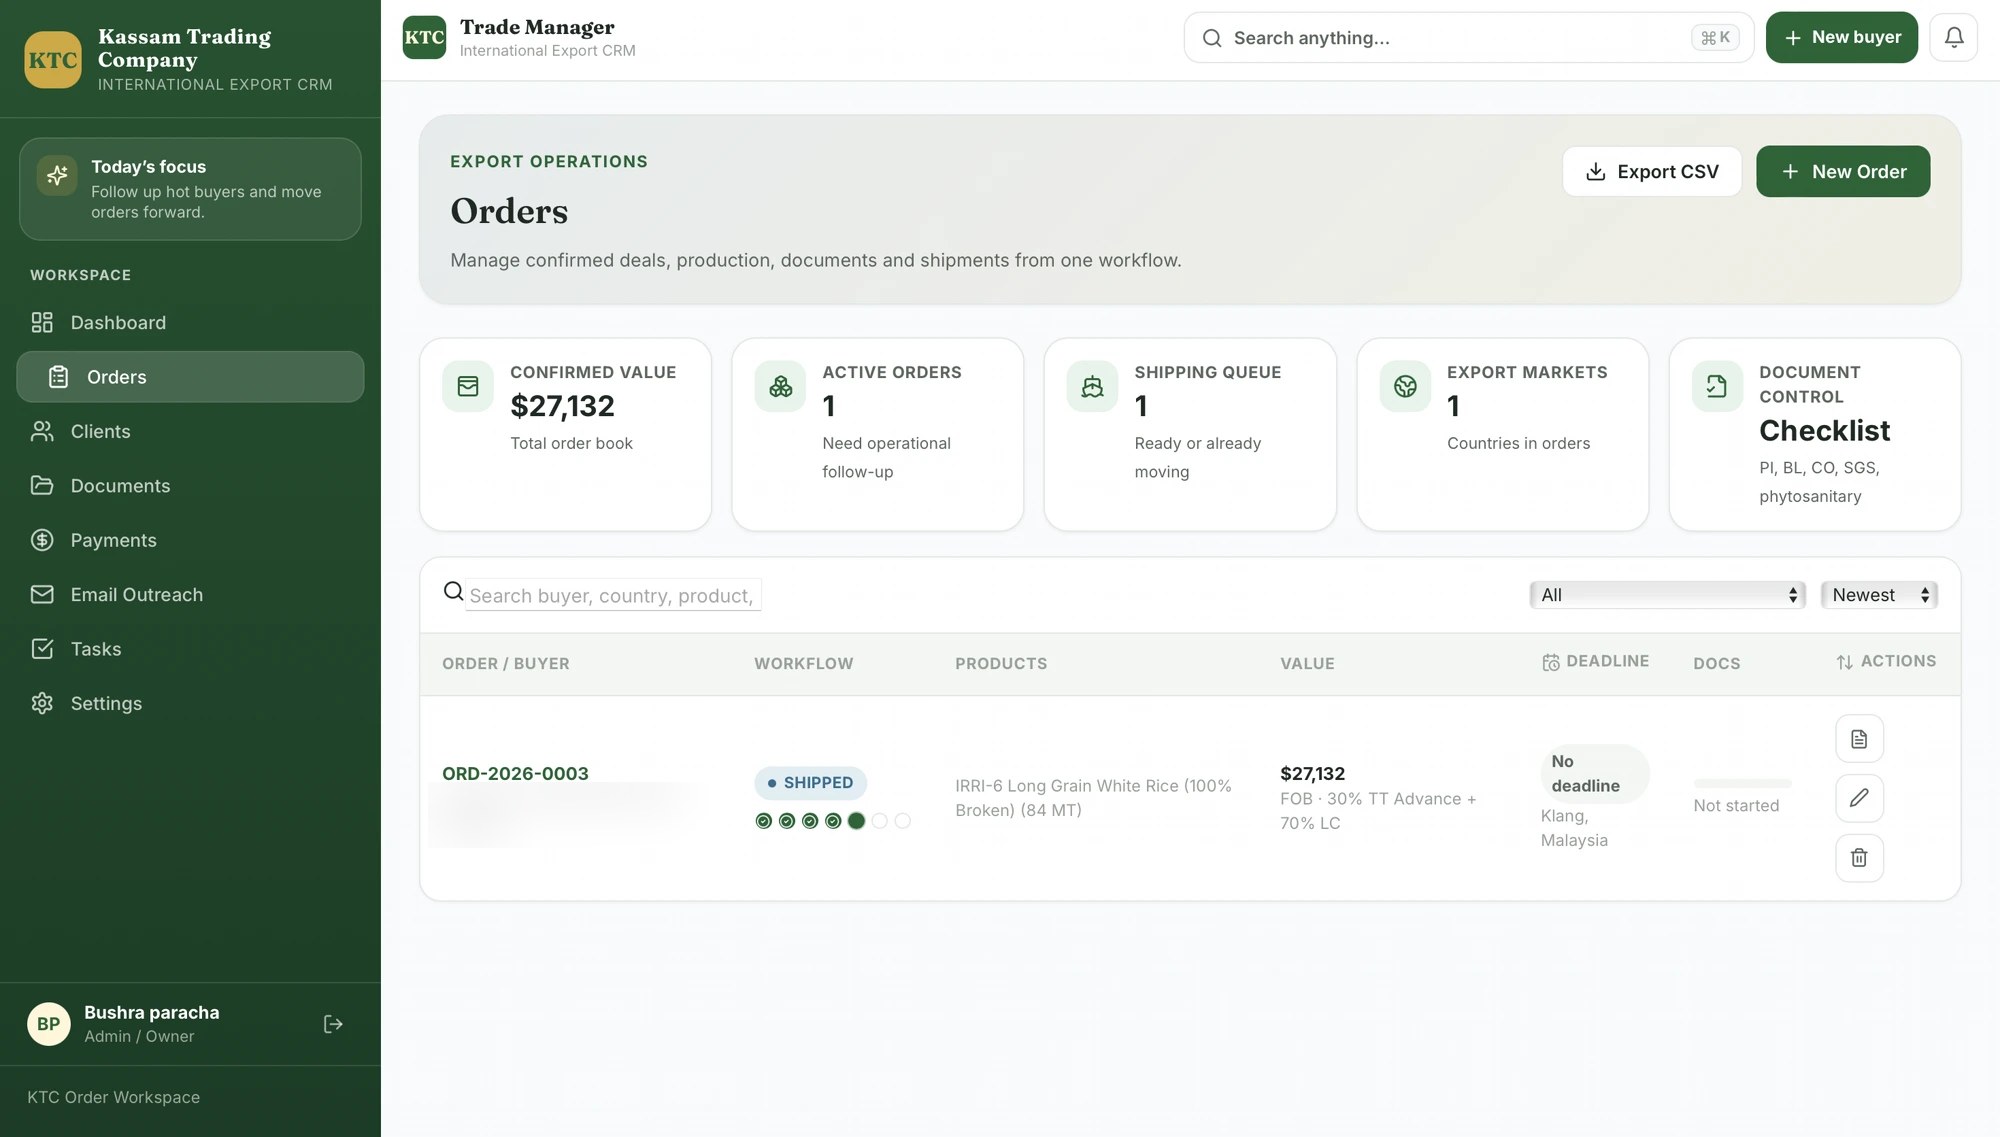The width and height of the screenshot is (2000, 1137).
Task: Open the notifications bell
Action: tap(1953, 38)
